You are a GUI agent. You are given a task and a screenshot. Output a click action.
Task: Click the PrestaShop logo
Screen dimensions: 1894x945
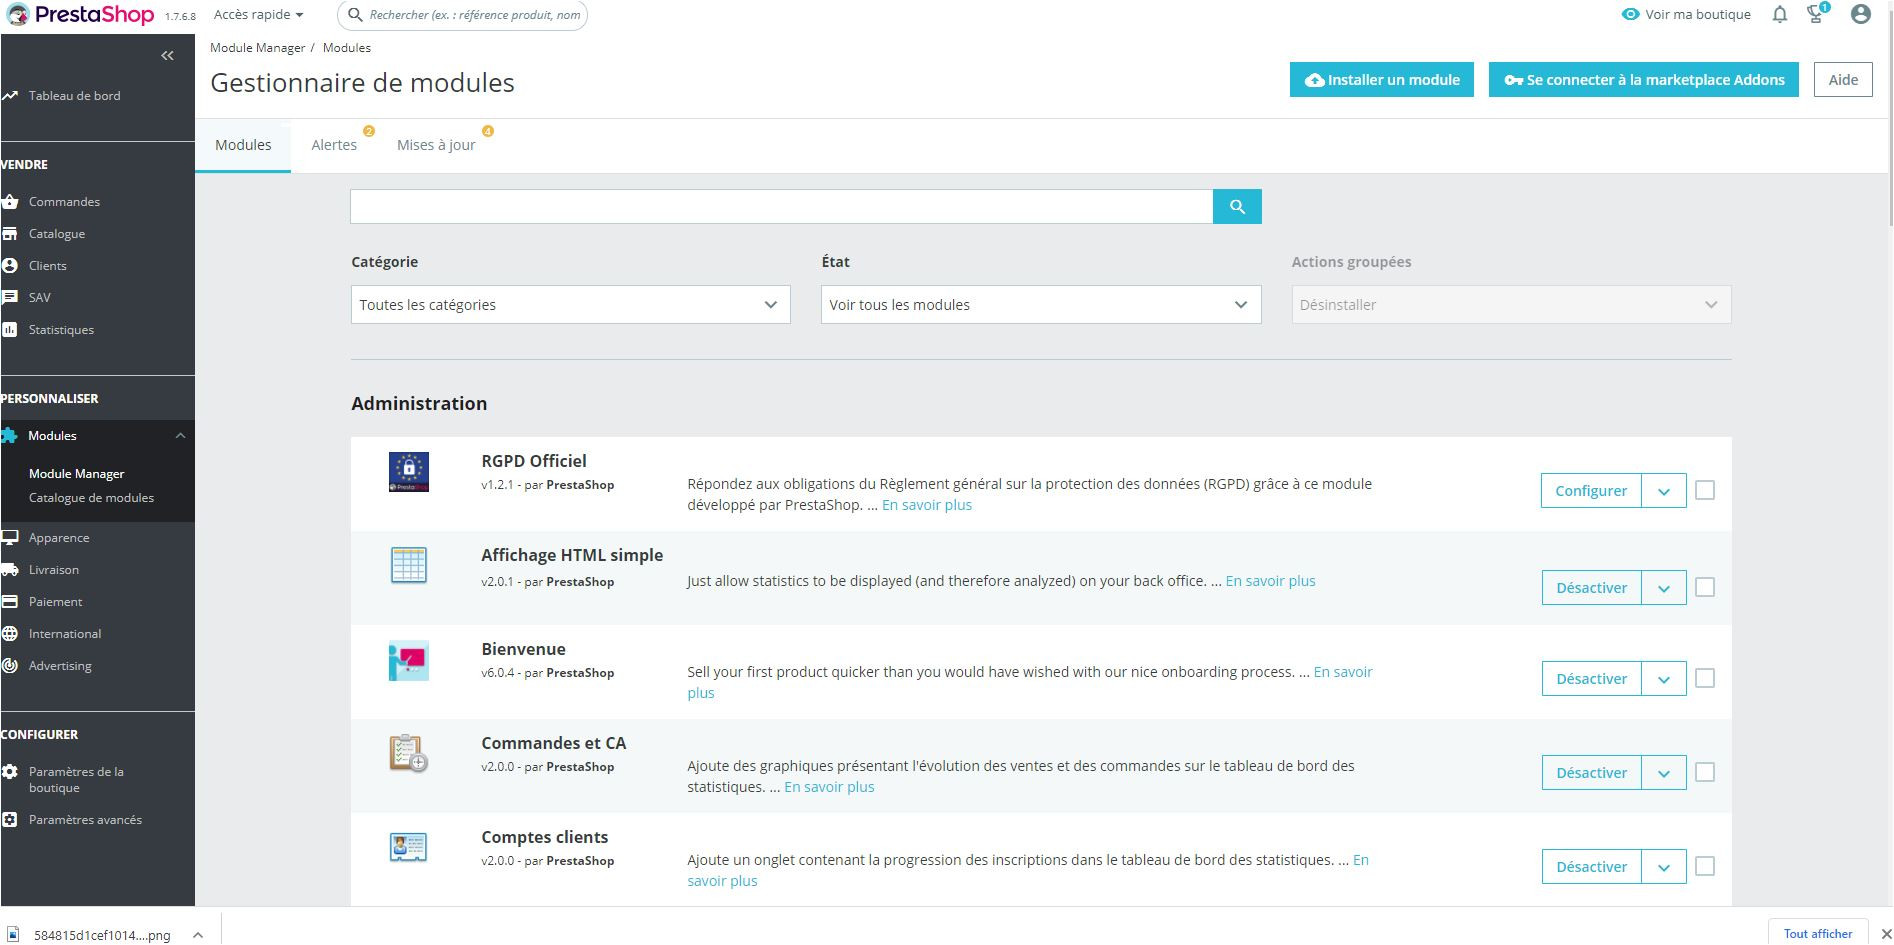pos(82,15)
